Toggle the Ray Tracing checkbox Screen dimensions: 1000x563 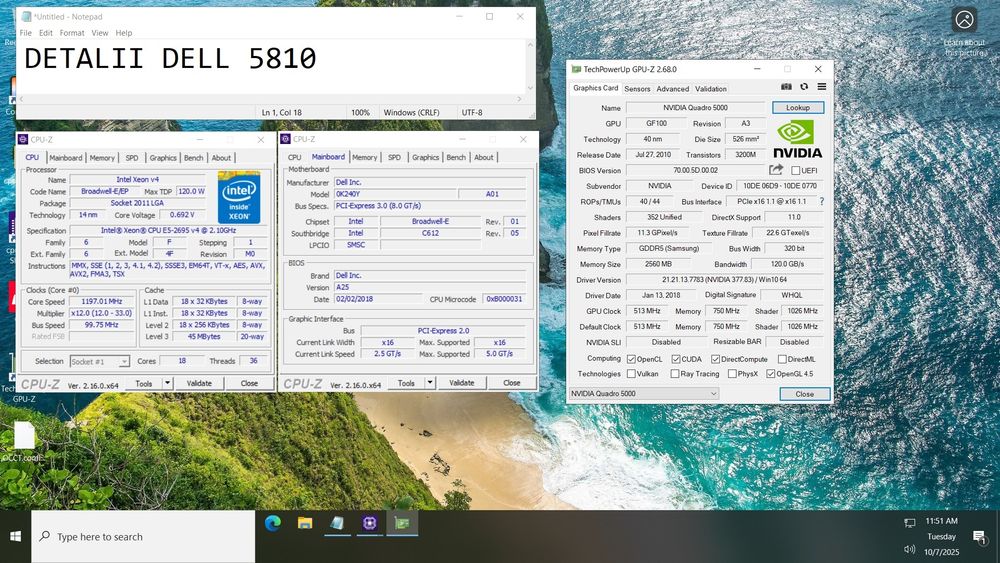coord(675,374)
